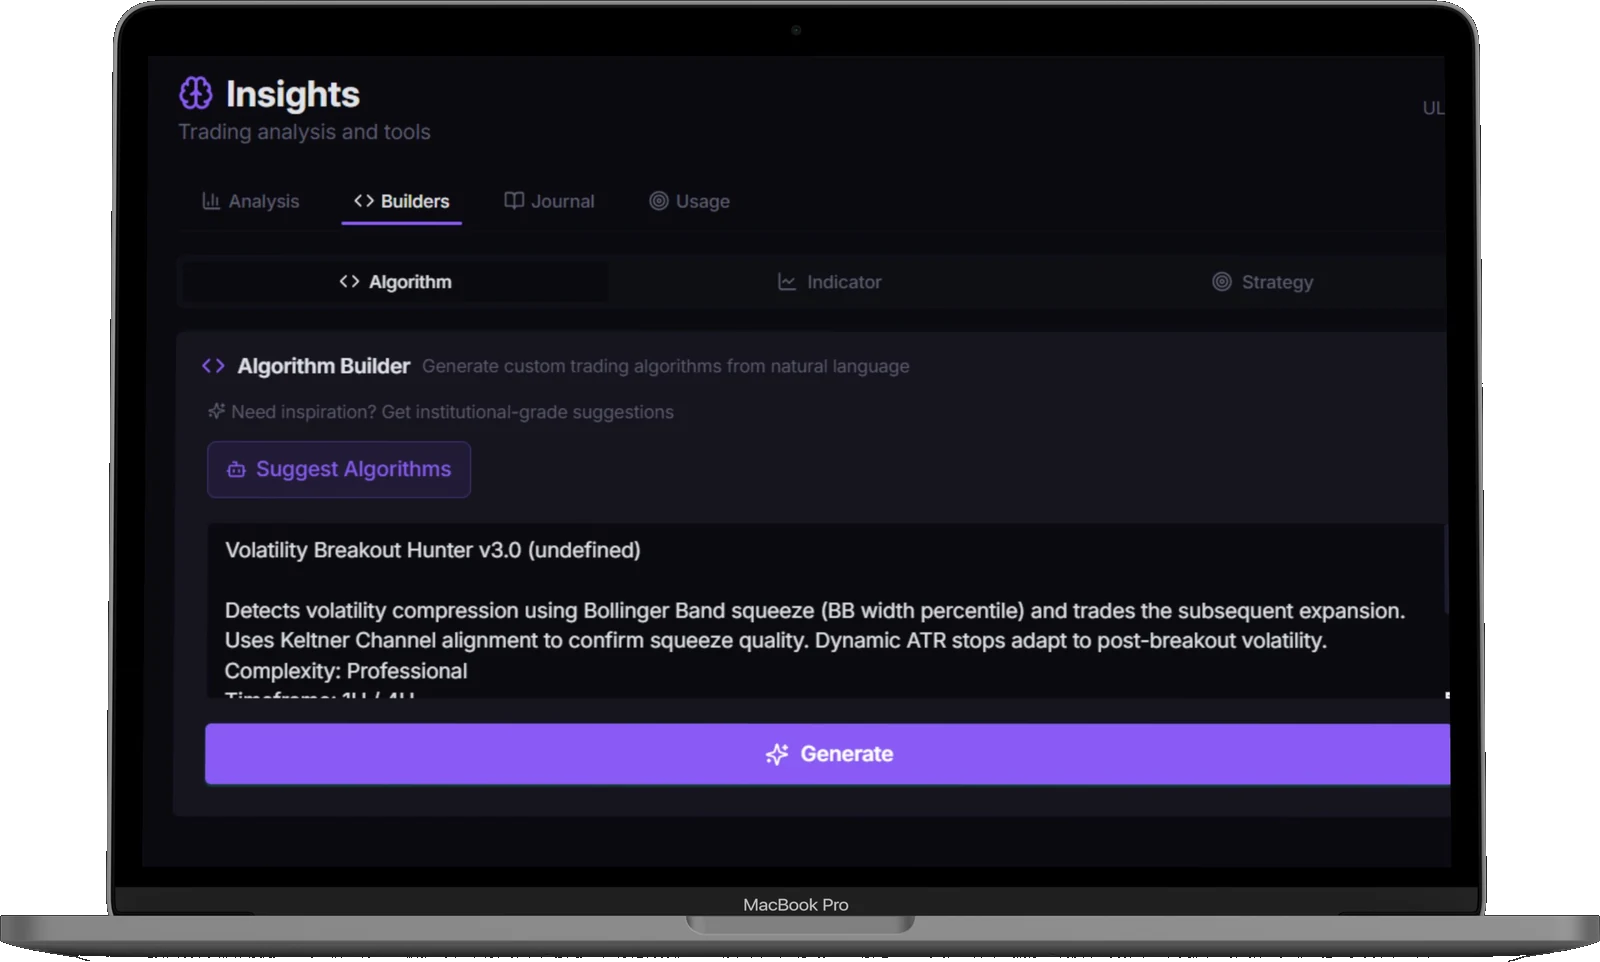Select the Algorithm builder sub-tab
The width and height of the screenshot is (1600, 962).
coord(395,282)
